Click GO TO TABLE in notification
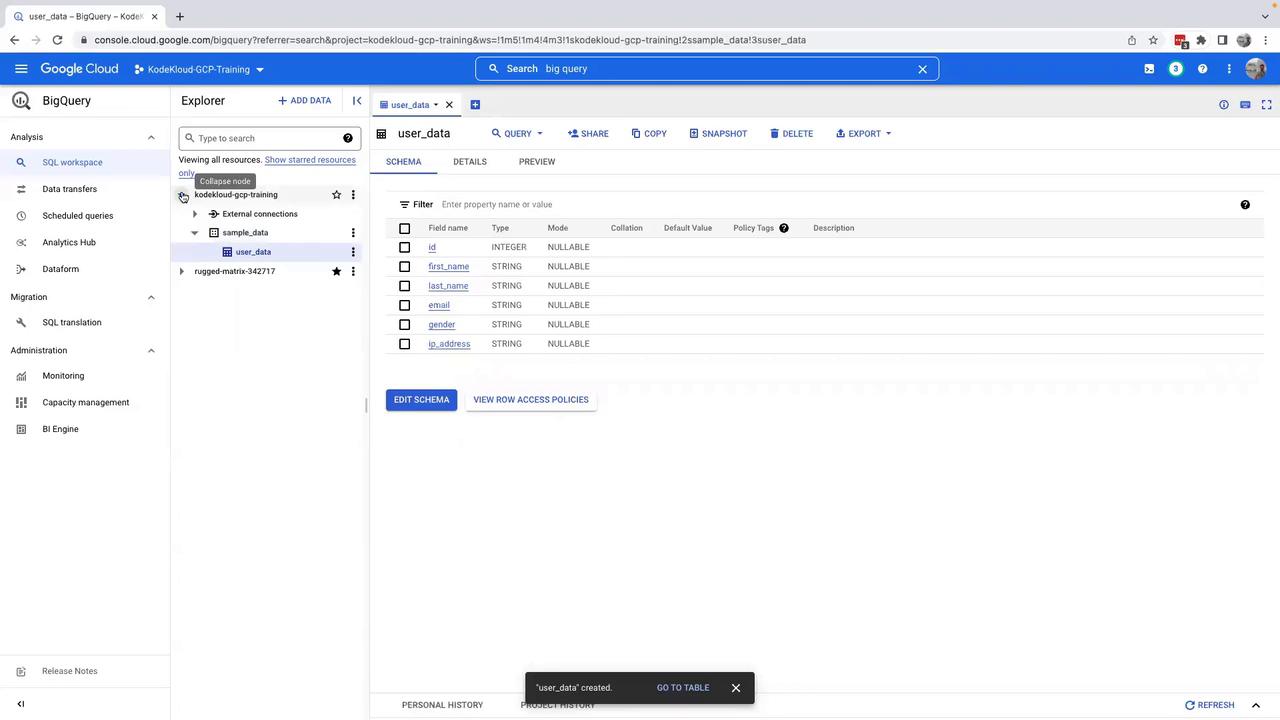 [x=683, y=688]
